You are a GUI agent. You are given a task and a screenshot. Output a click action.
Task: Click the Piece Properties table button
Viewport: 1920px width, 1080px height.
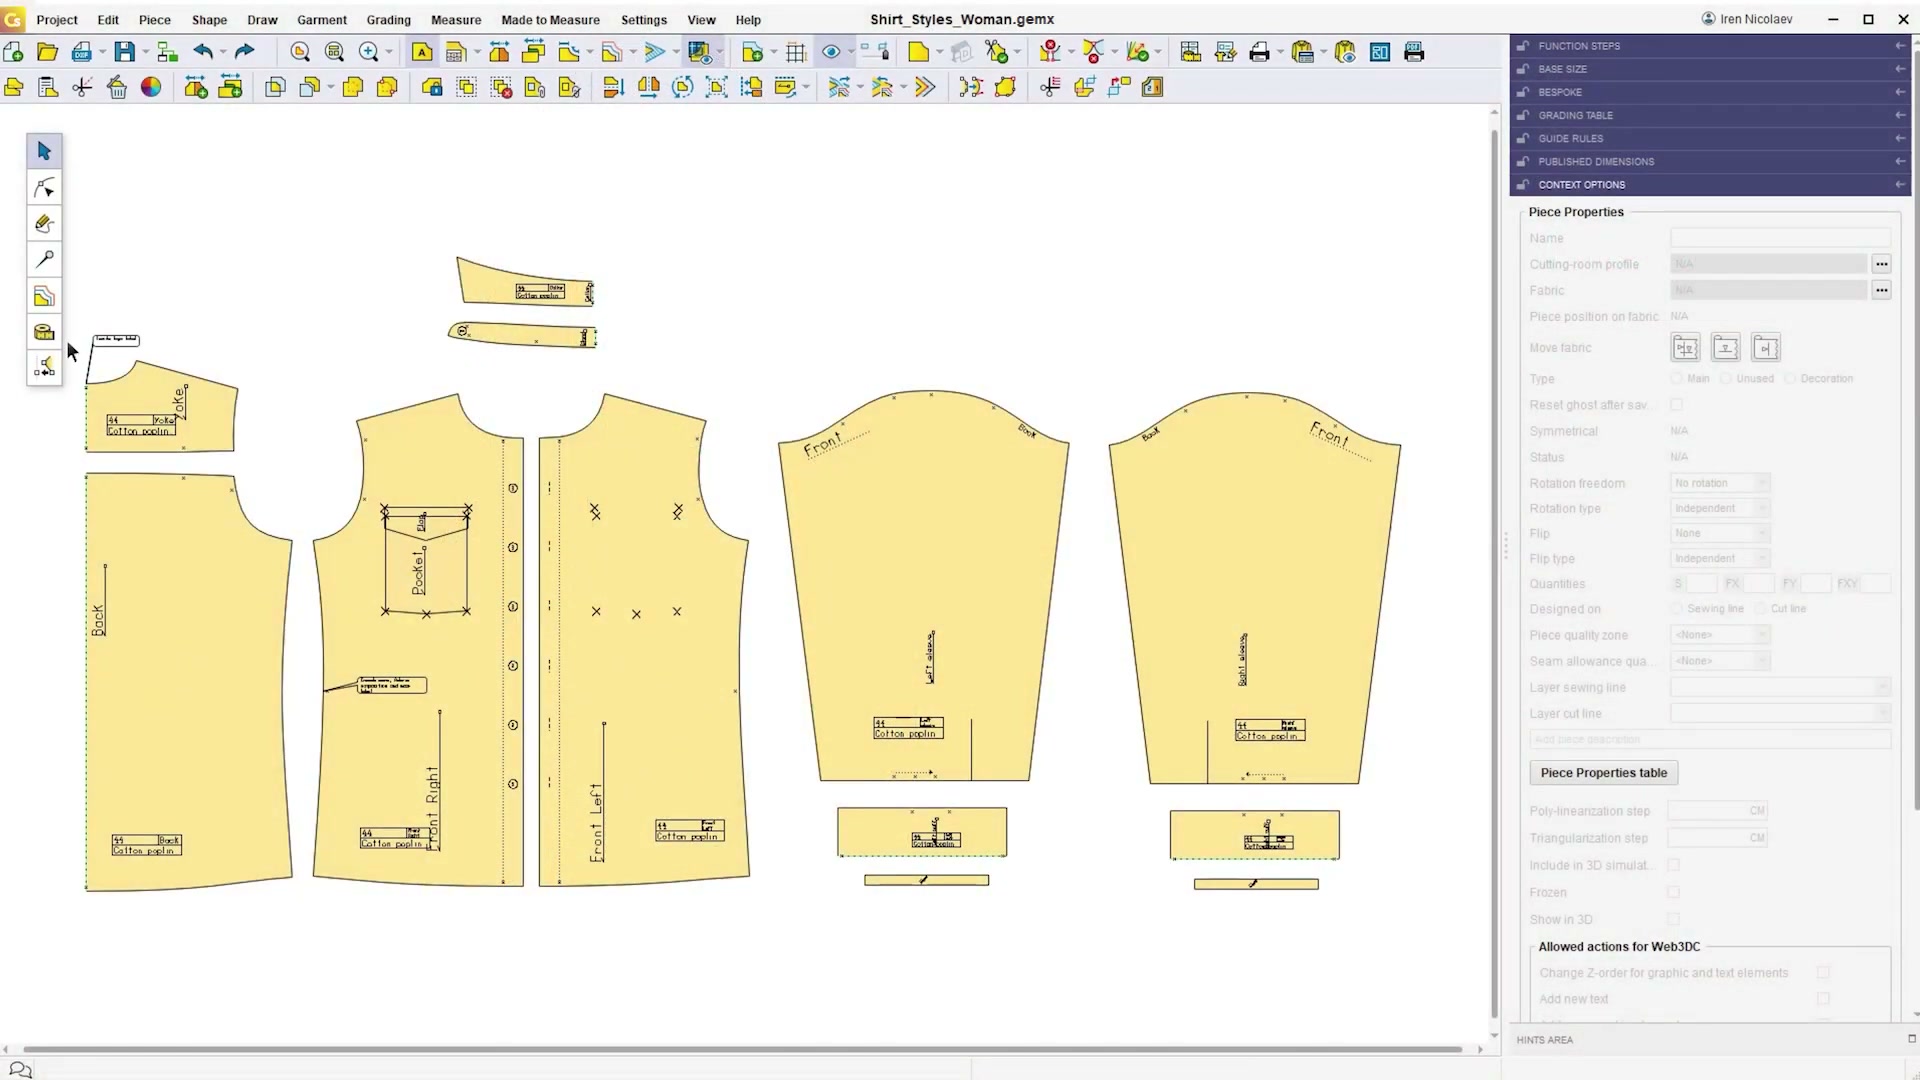click(1604, 773)
